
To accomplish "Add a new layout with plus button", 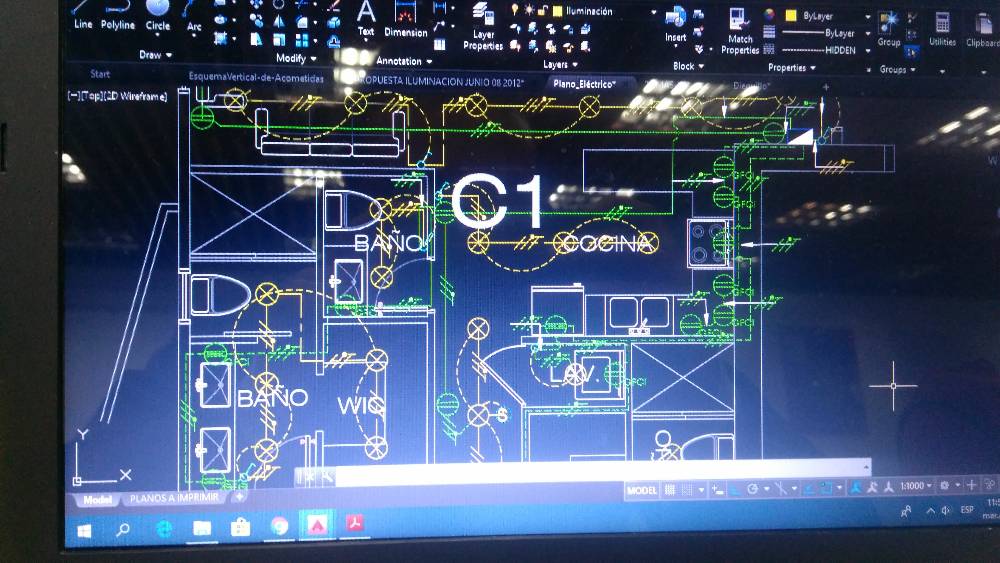I will 239,496.
